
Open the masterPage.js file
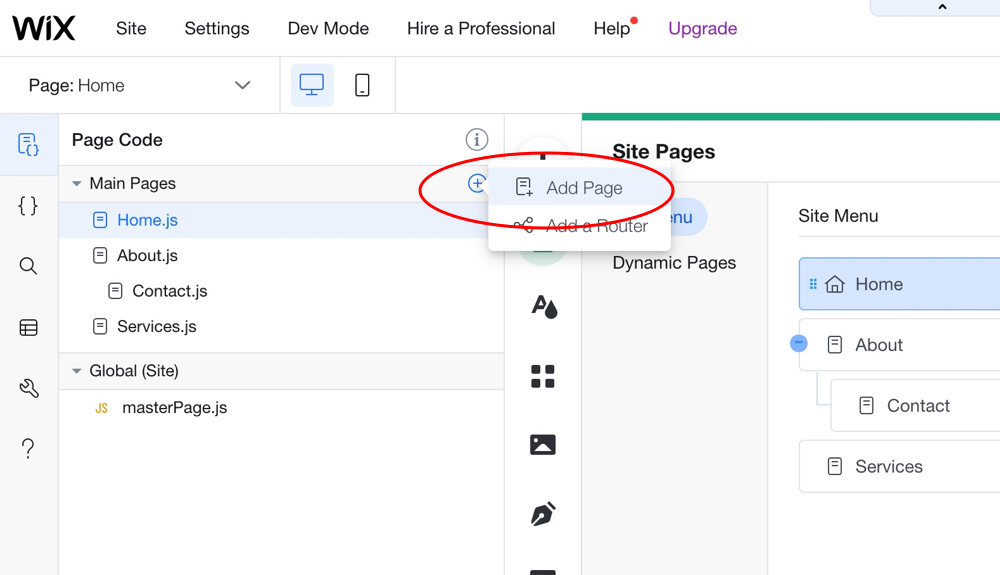[174, 408]
